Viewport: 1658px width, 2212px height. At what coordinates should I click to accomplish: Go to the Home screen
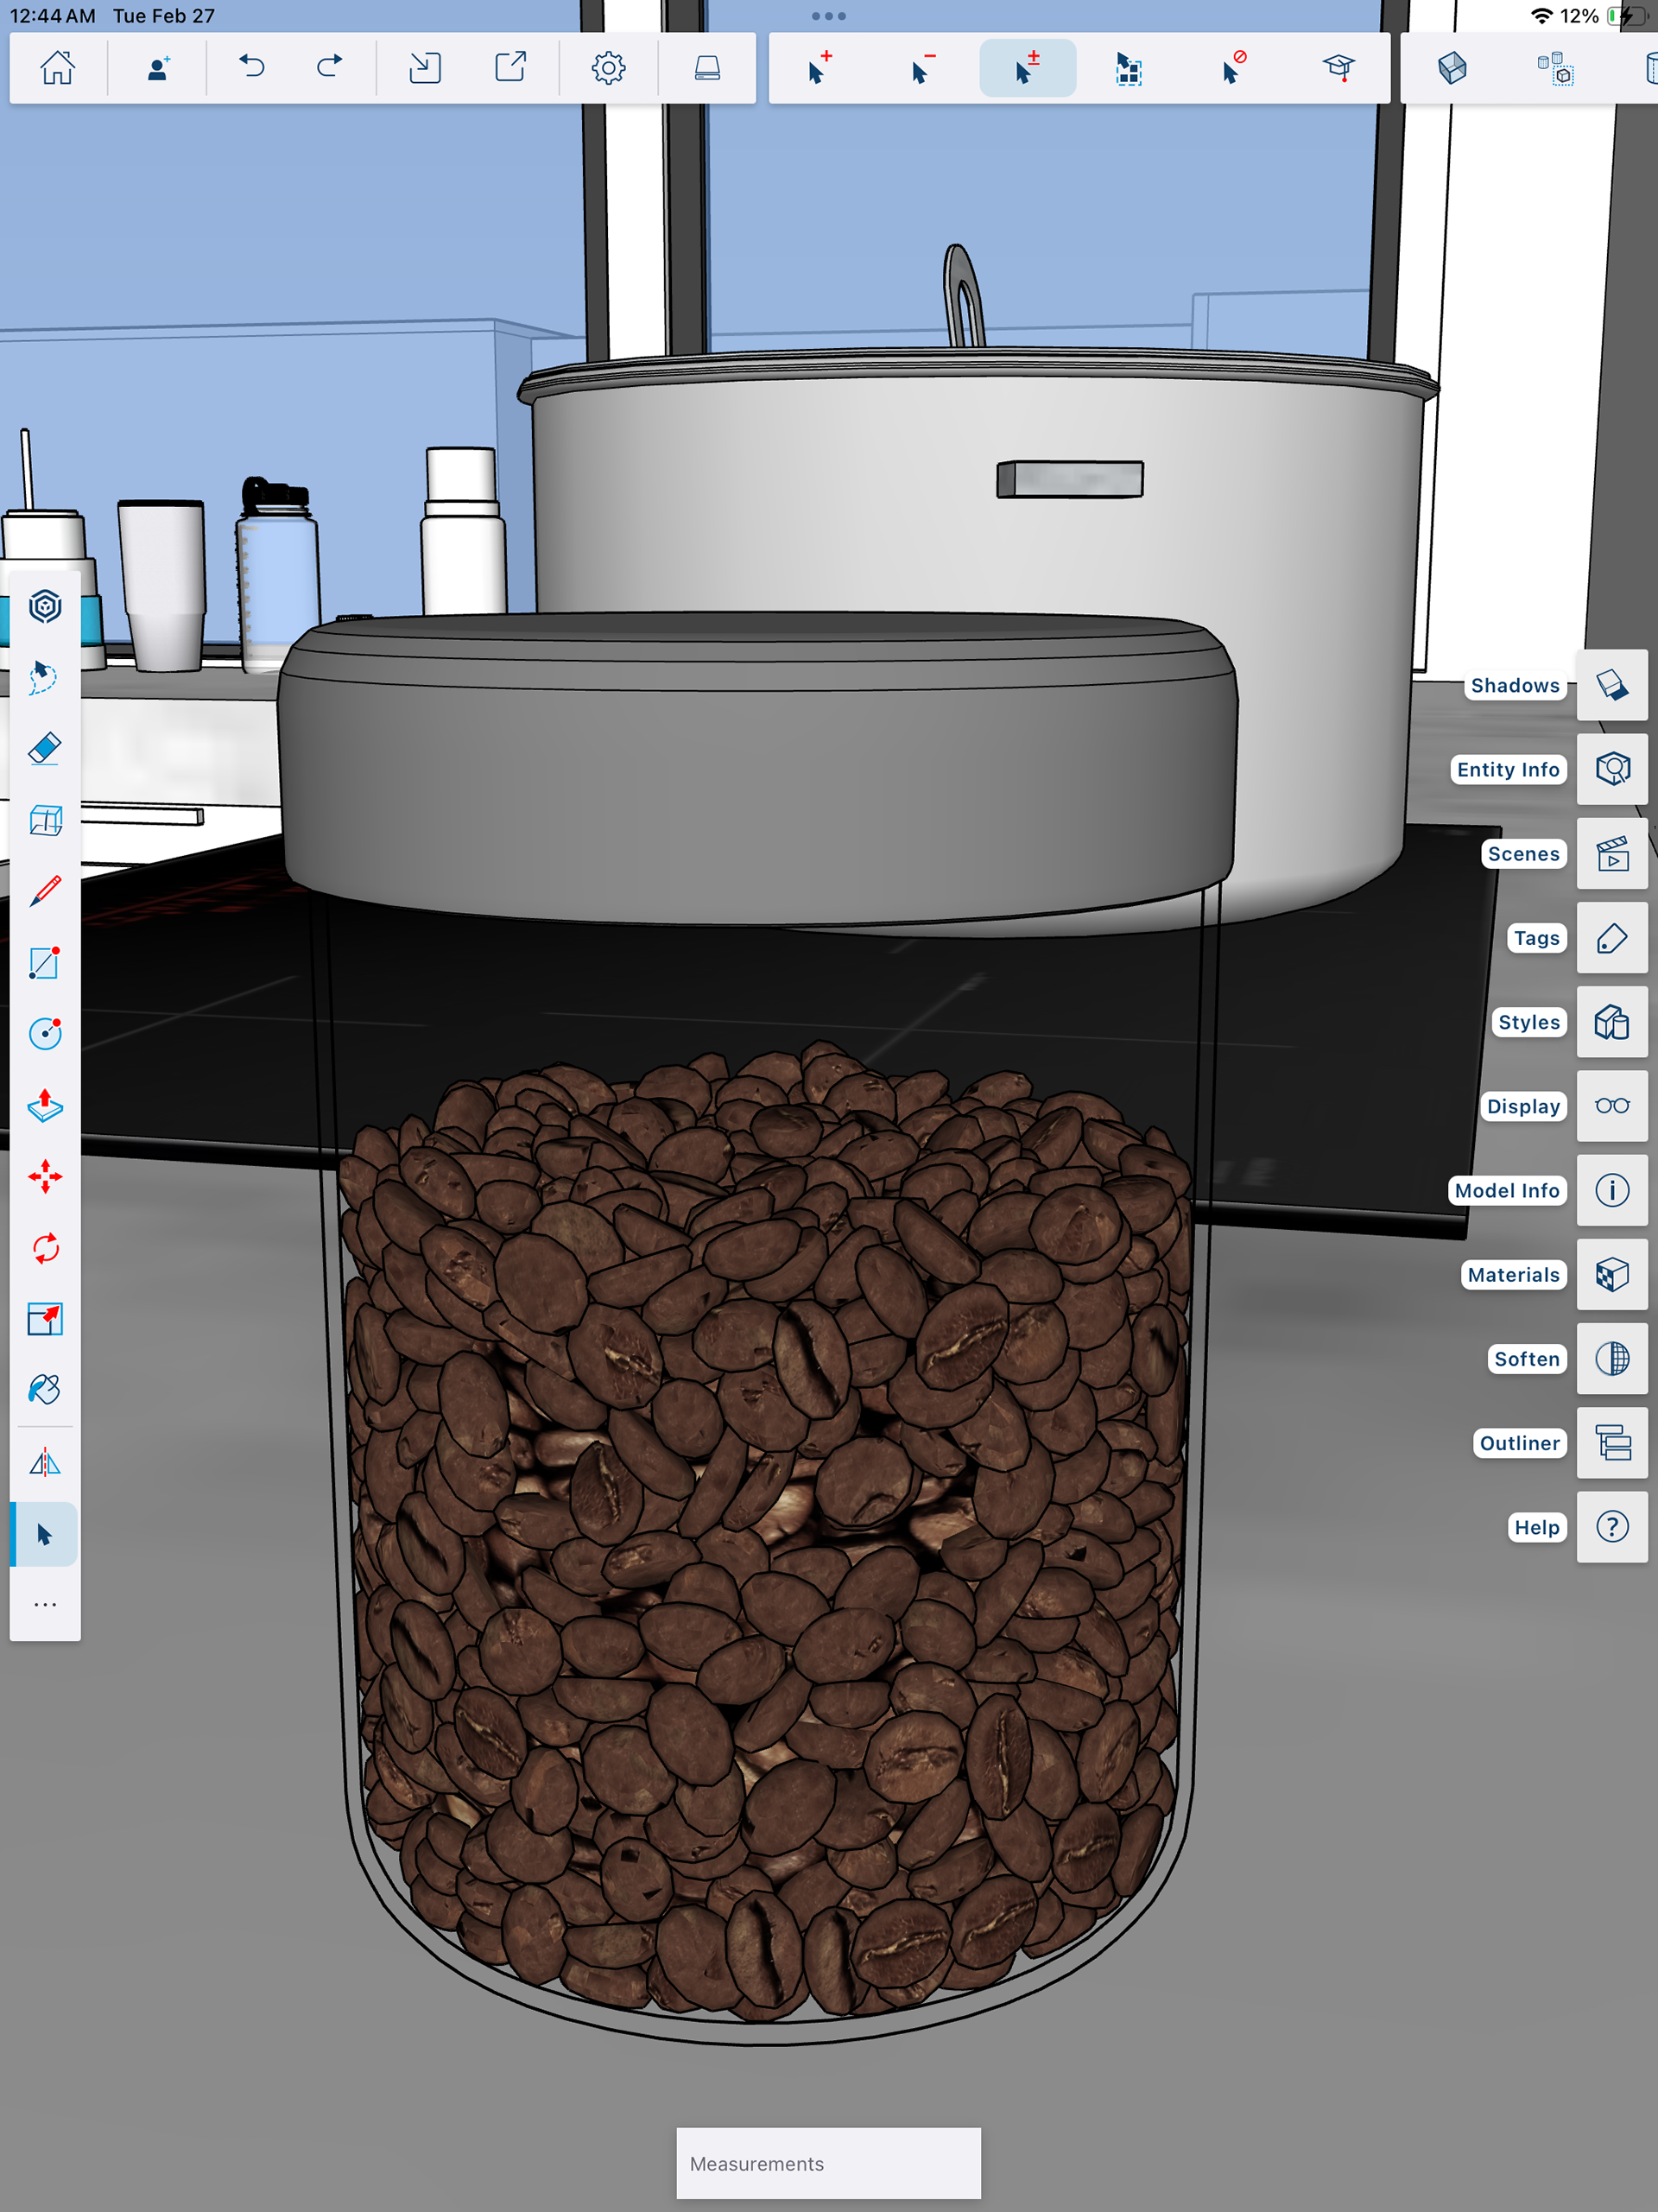57,68
